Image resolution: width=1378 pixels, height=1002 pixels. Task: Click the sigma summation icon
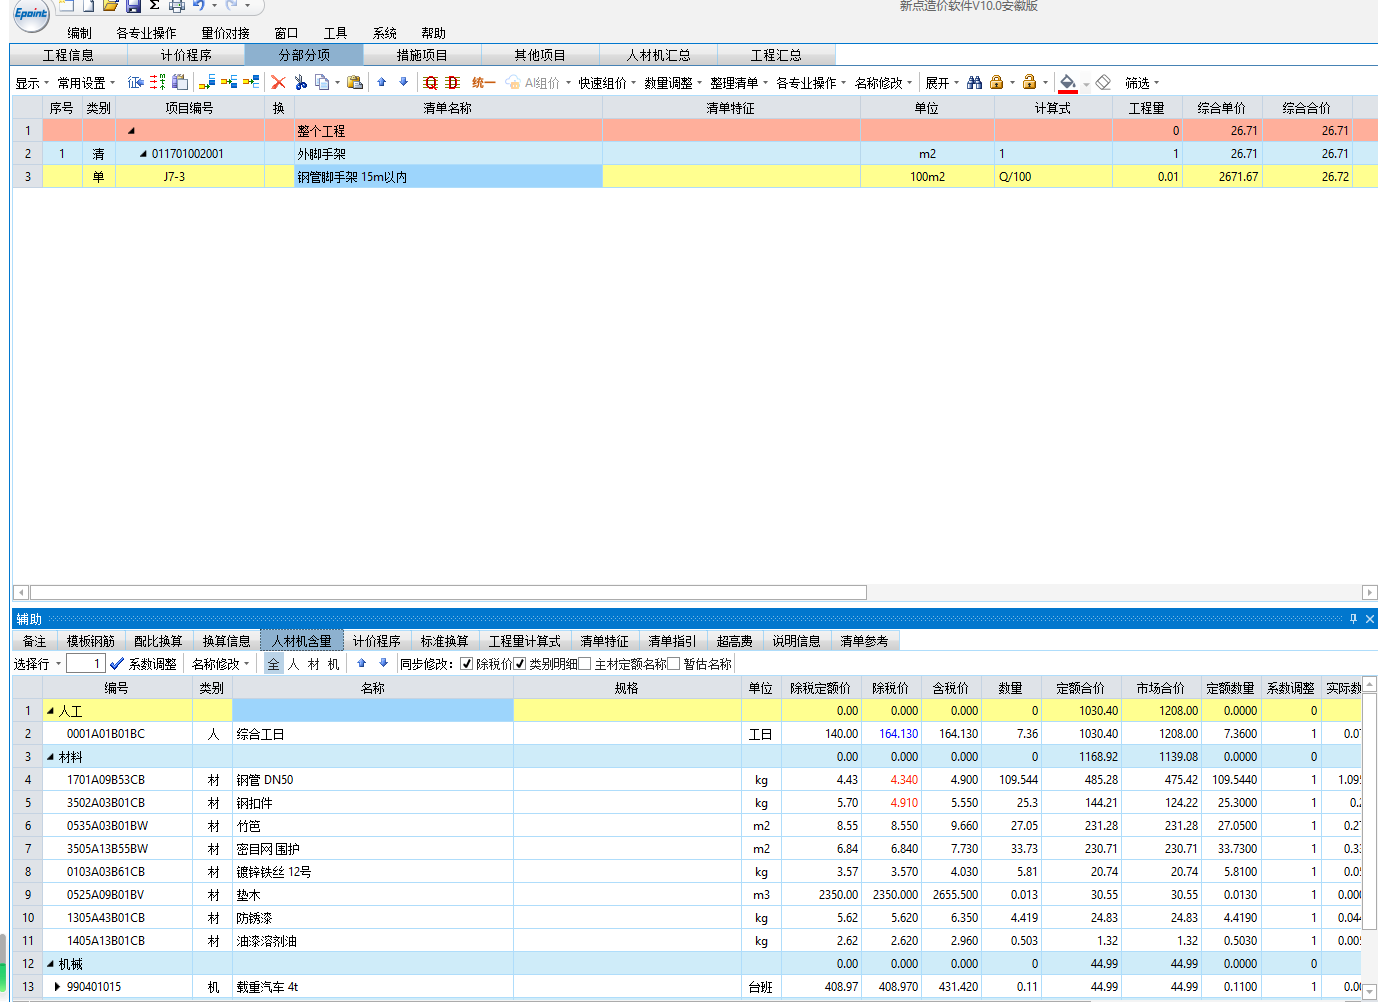154,6
